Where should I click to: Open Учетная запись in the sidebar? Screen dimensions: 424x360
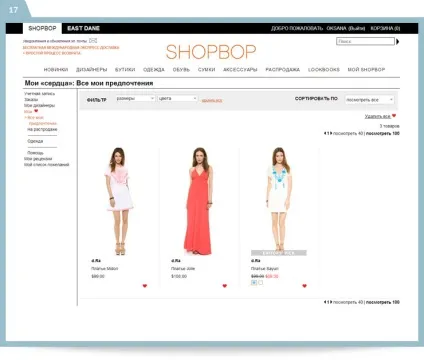tap(39, 94)
